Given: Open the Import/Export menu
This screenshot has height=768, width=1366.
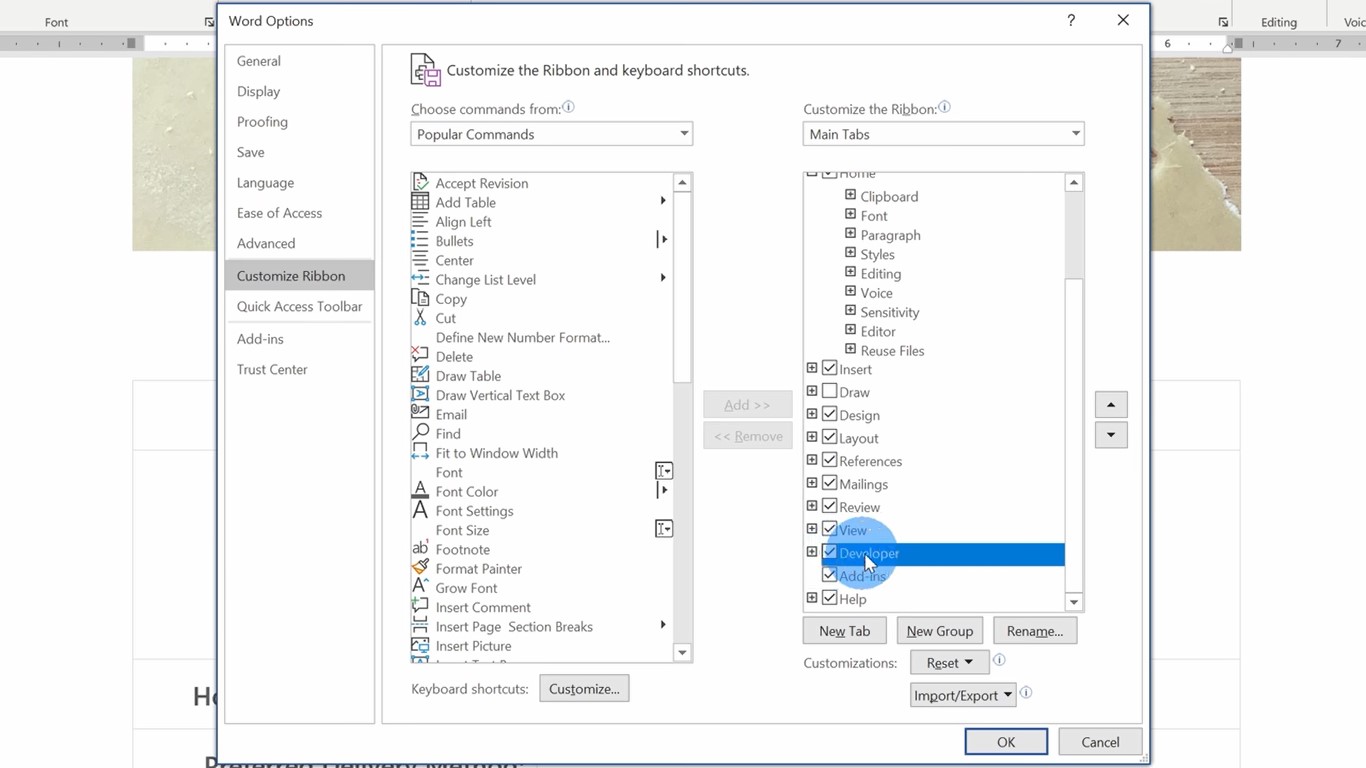Looking at the screenshot, I should click(x=962, y=694).
